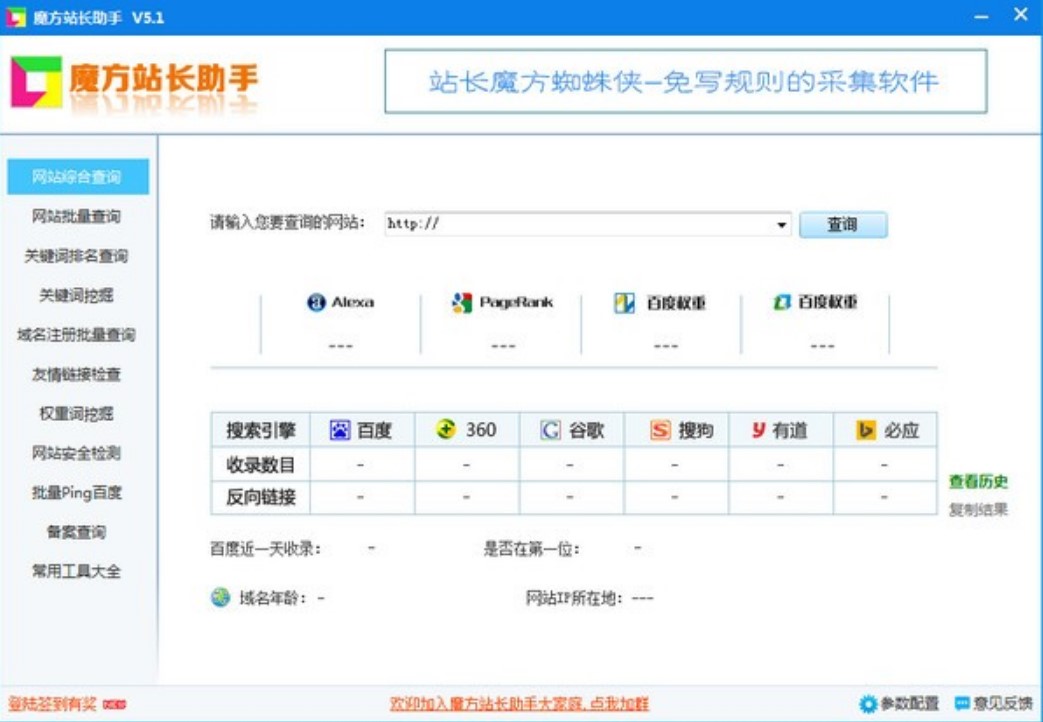Click the title bar app icon
The height and width of the screenshot is (722, 1043).
coord(16,17)
